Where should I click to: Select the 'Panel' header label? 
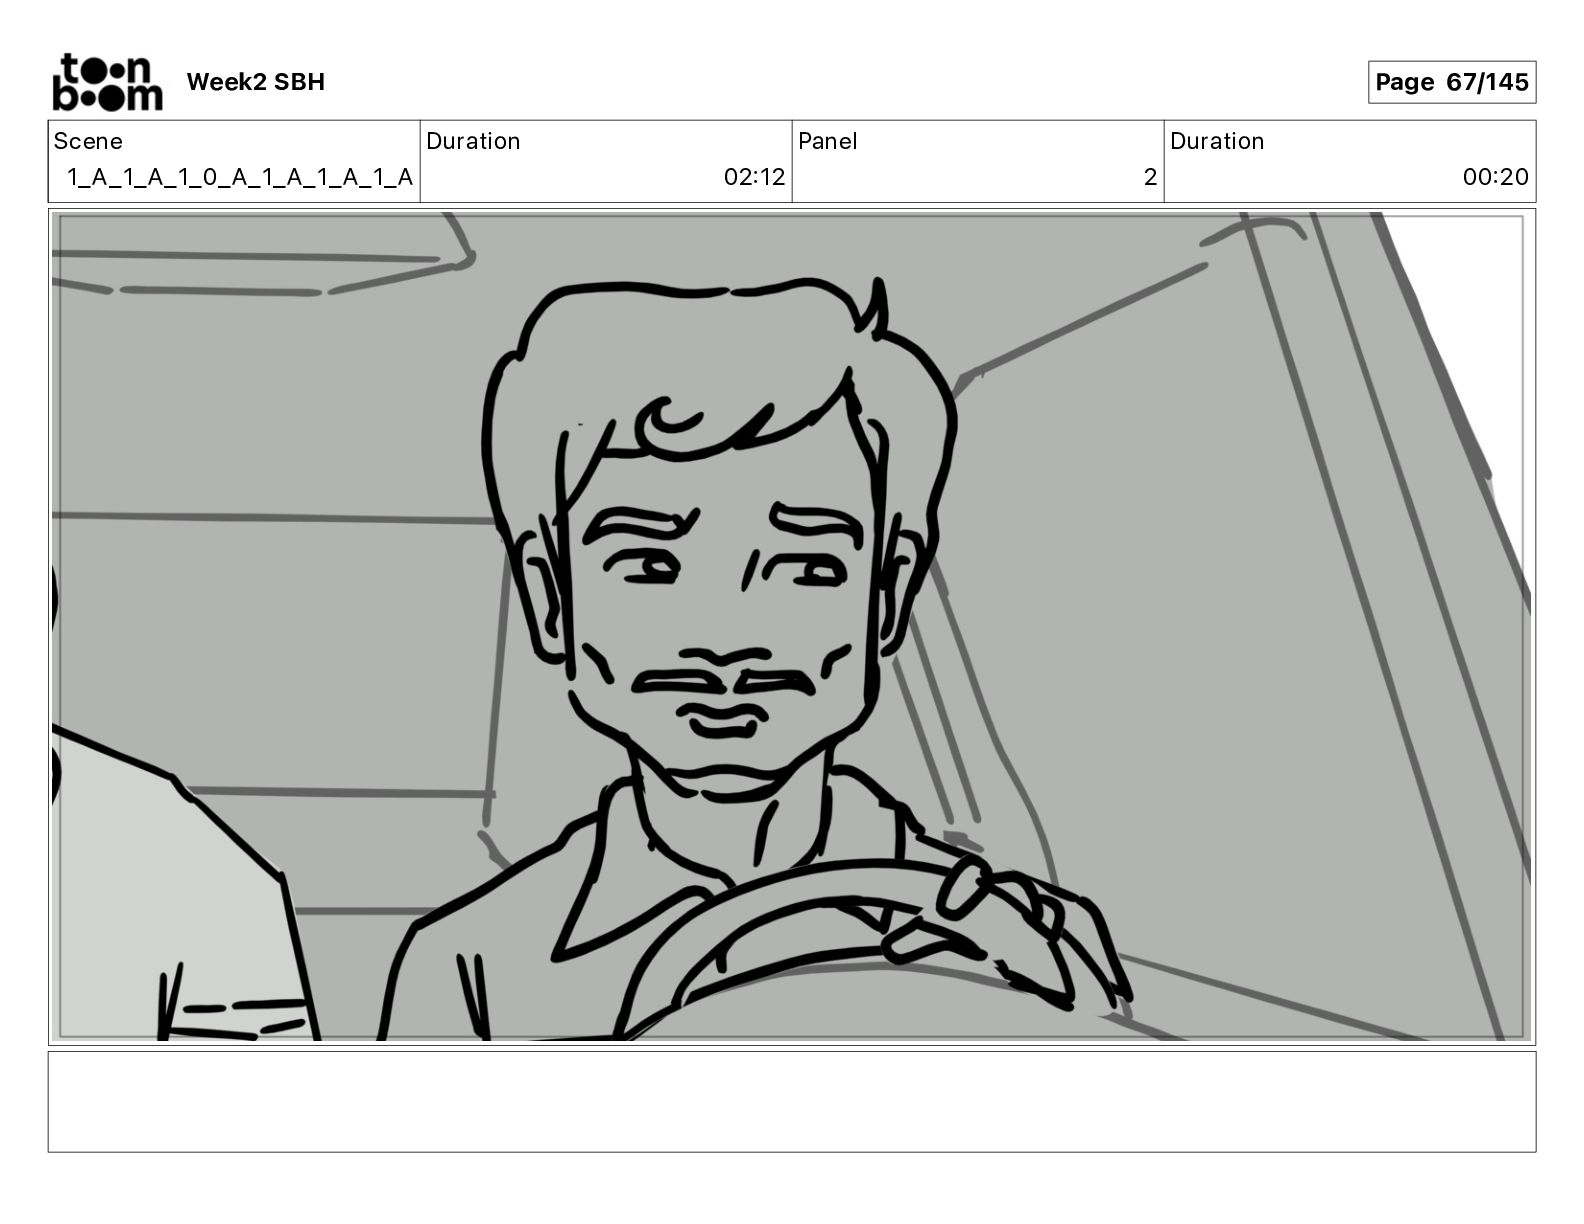[828, 141]
